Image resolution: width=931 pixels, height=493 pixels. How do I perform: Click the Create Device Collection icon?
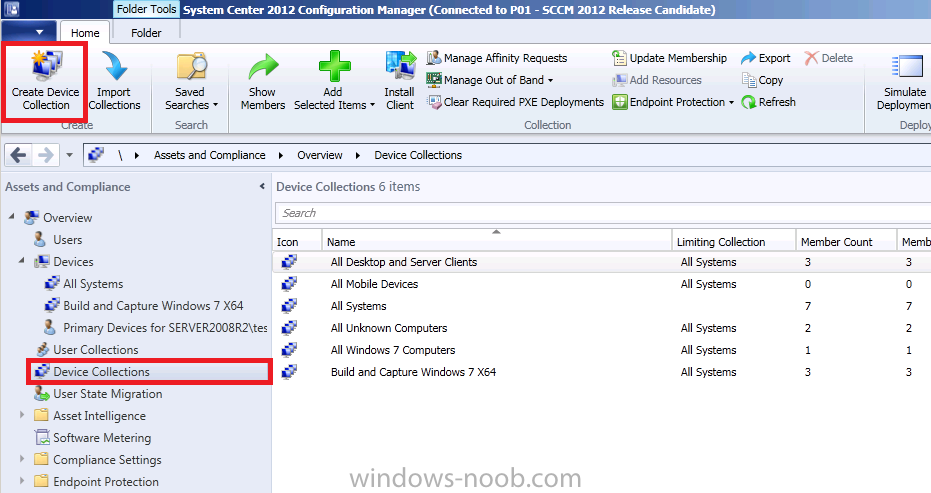(x=46, y=66)
